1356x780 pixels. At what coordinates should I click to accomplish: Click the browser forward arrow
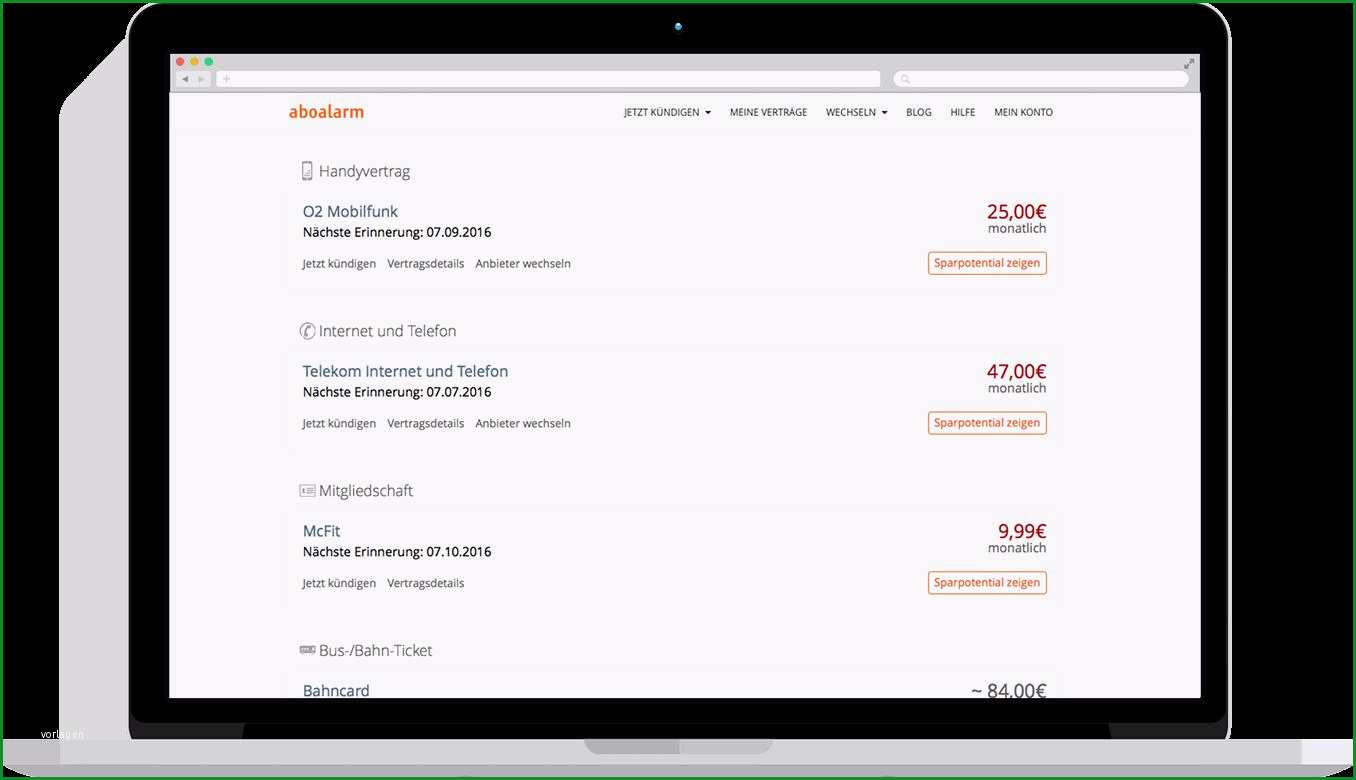(201, 79)
